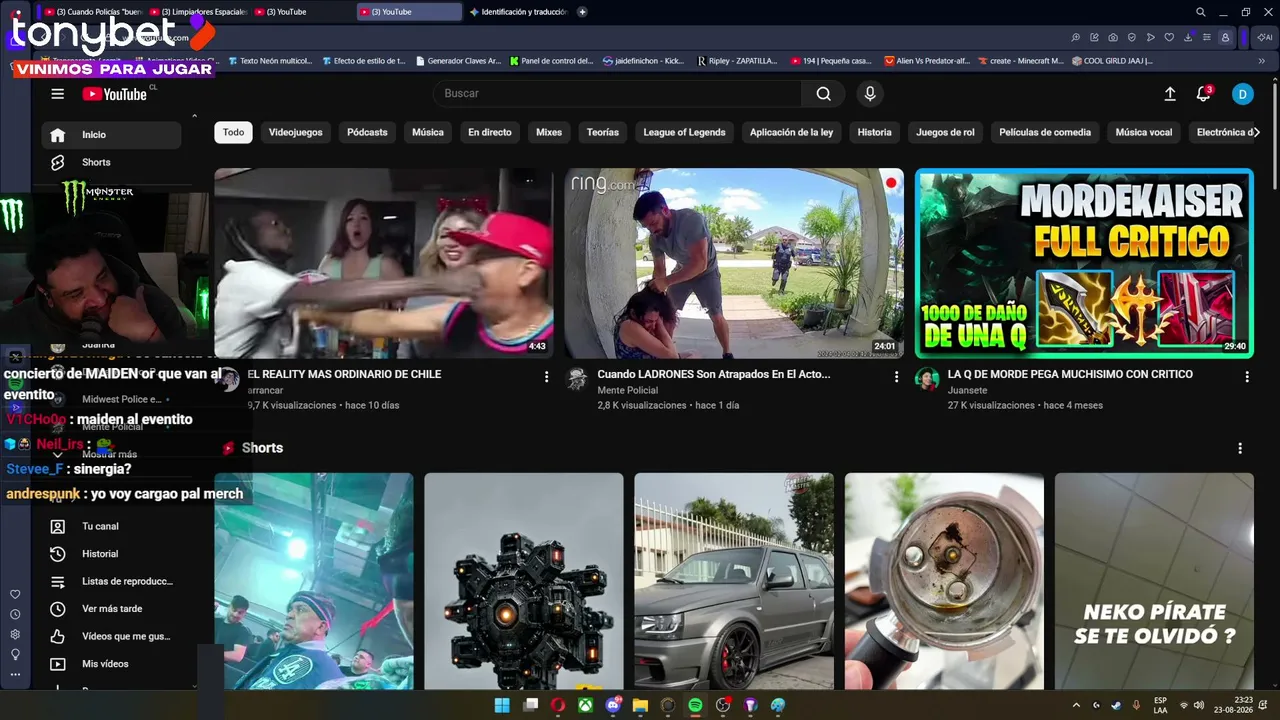This screenshot has width=1280, height=720.
Task: Open the ring.com doorbell video thumbnail
Action: click(734, 263)
